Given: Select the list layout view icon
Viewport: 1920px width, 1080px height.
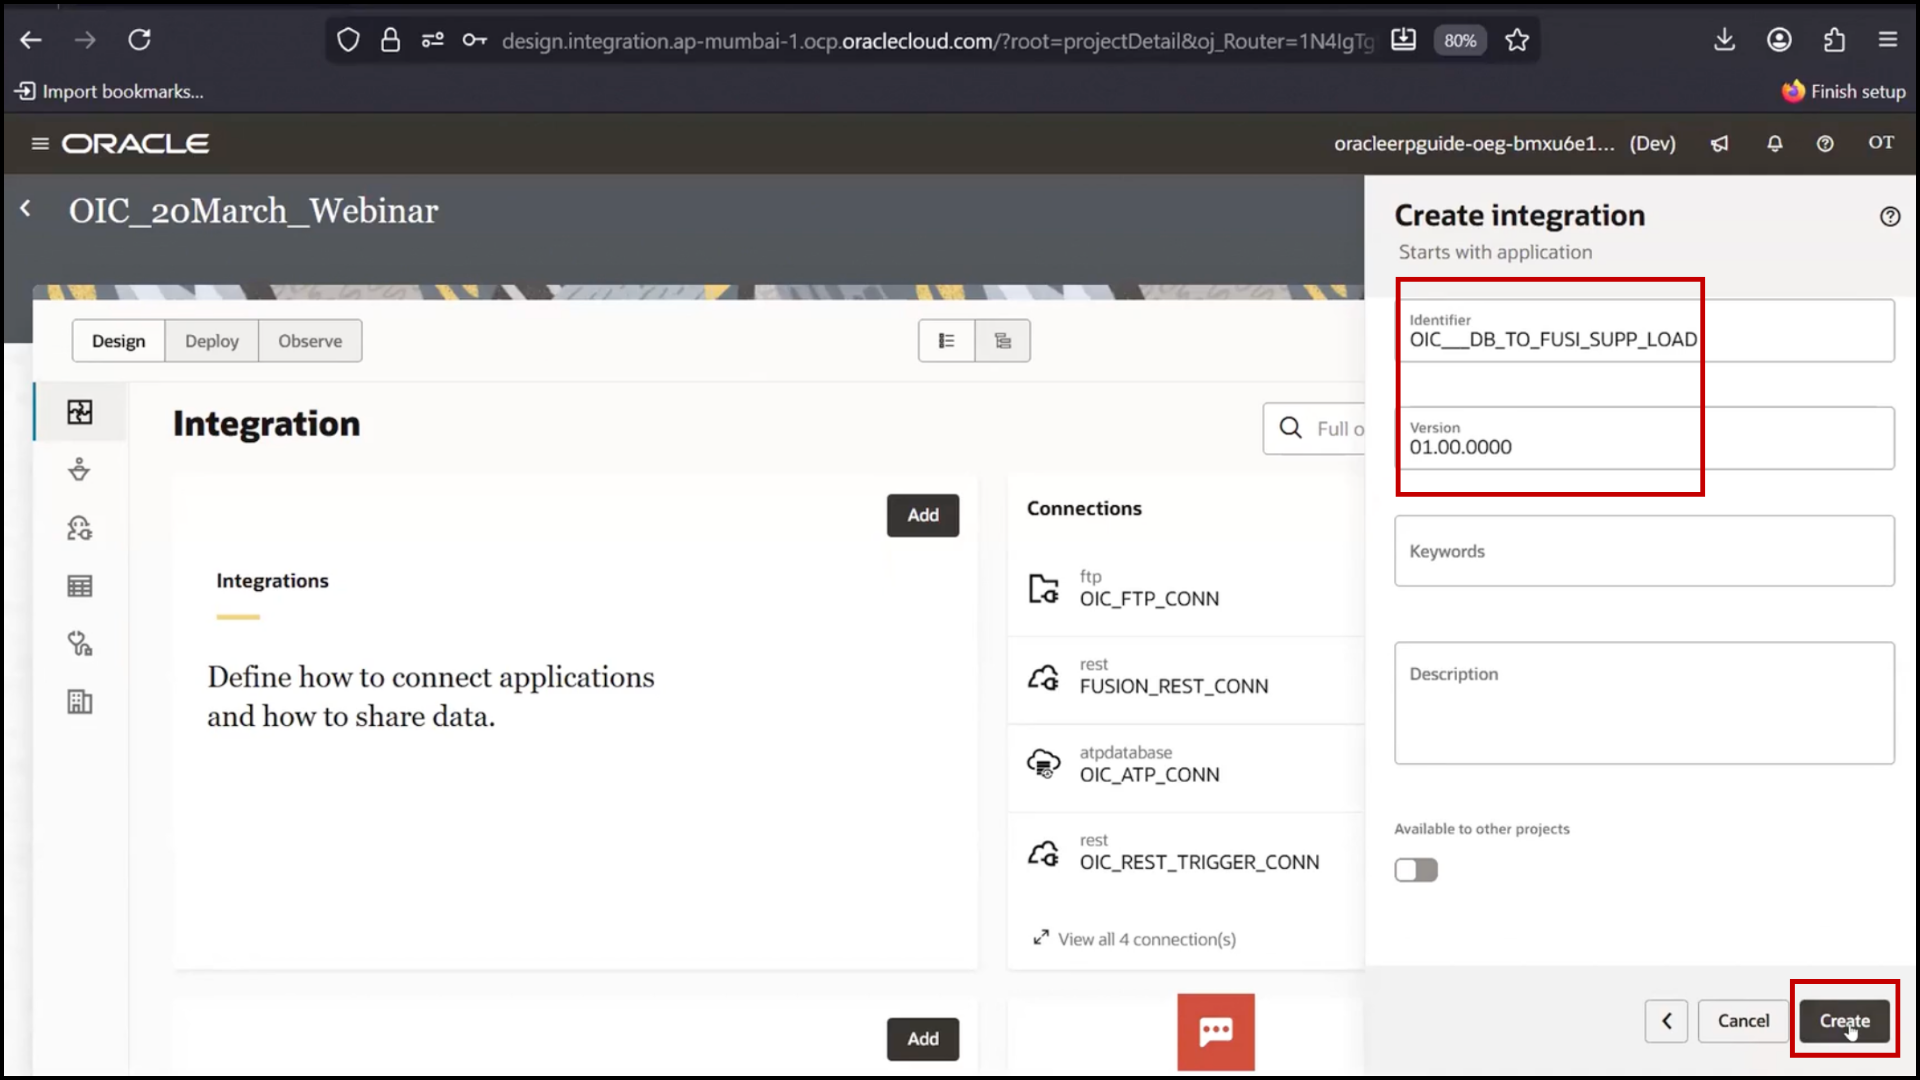Looking at the screenshot, I should 946,341.
